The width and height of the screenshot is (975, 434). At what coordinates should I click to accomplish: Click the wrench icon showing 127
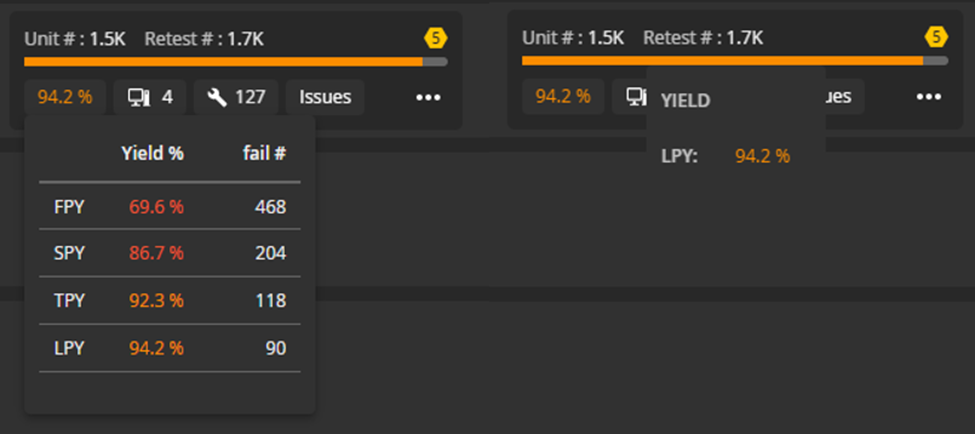coord(236,97)
